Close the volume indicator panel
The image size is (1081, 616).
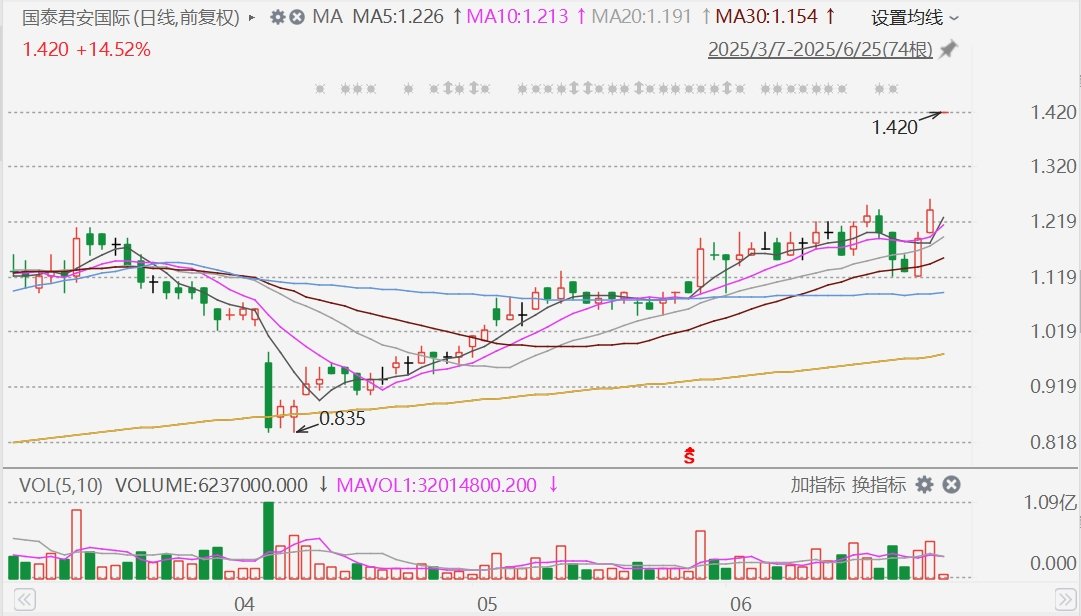952,485
